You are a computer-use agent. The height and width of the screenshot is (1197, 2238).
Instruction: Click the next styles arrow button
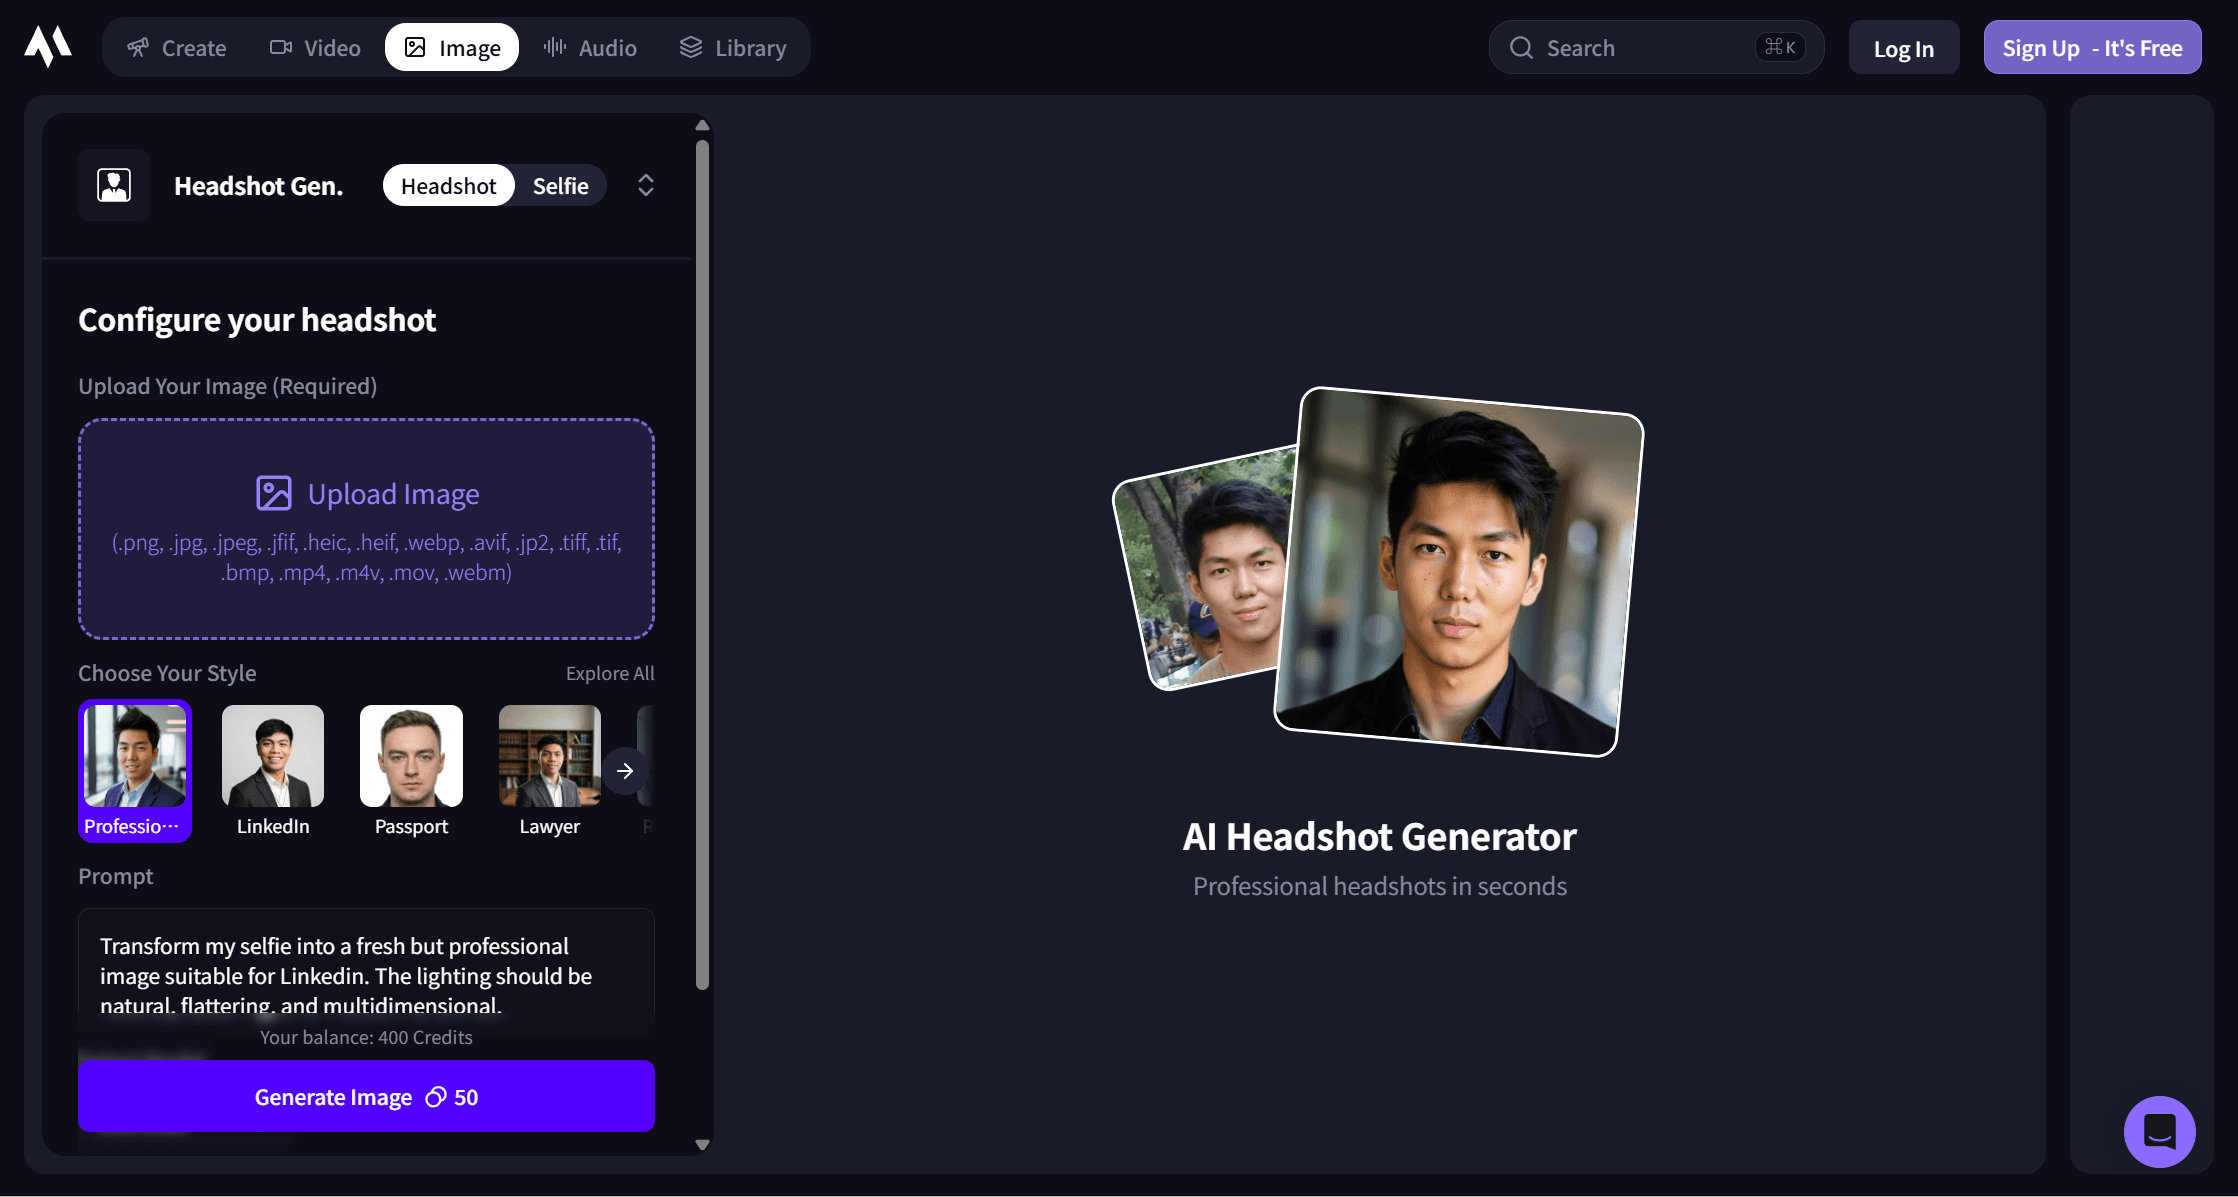pos(625,771)
